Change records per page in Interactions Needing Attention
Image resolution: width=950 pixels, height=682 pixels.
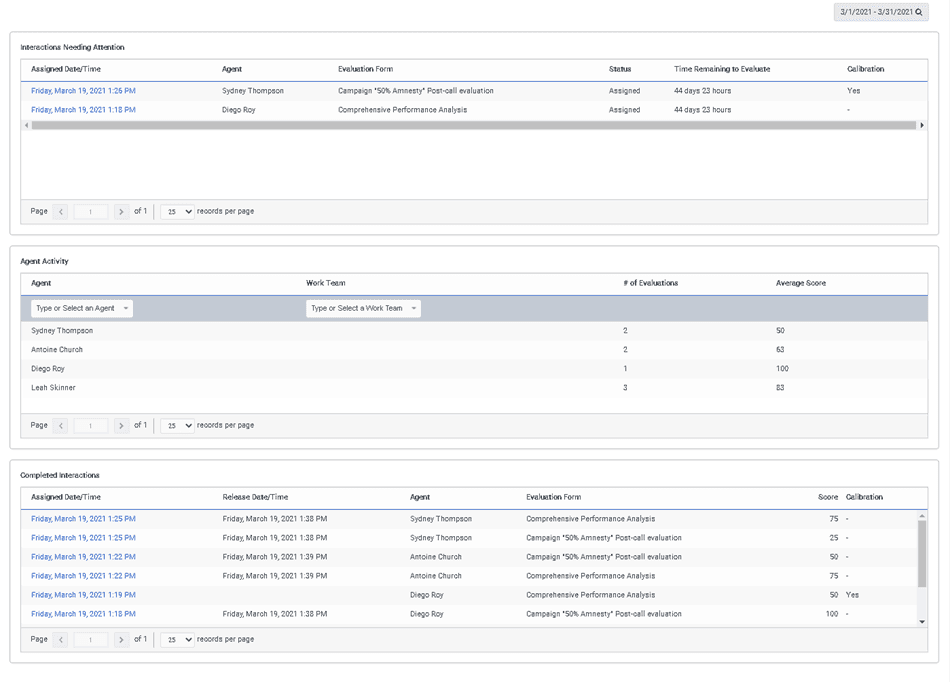[176, 211]
